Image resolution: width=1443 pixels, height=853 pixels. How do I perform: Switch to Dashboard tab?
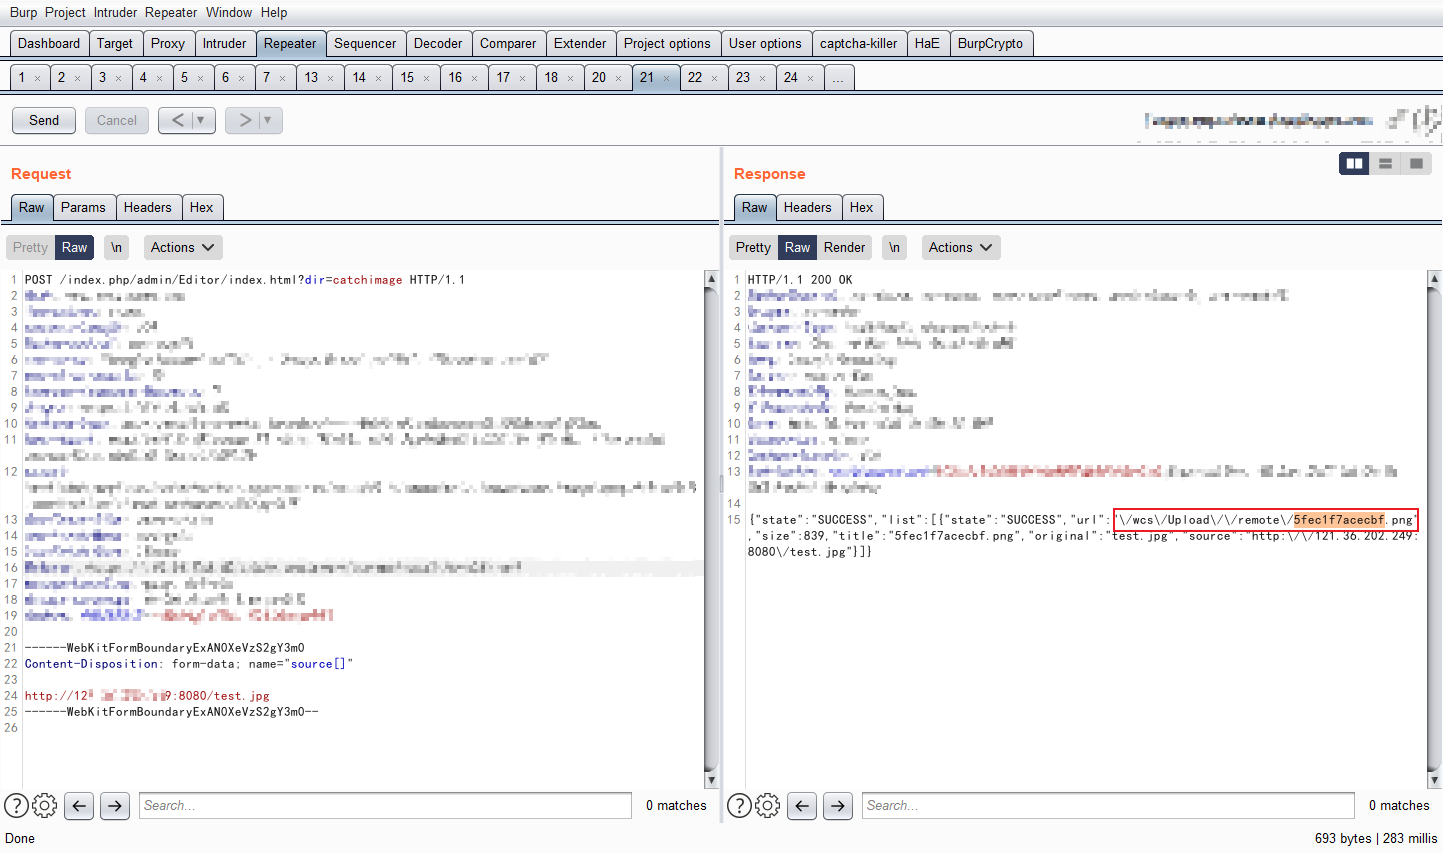coord(49,43)
